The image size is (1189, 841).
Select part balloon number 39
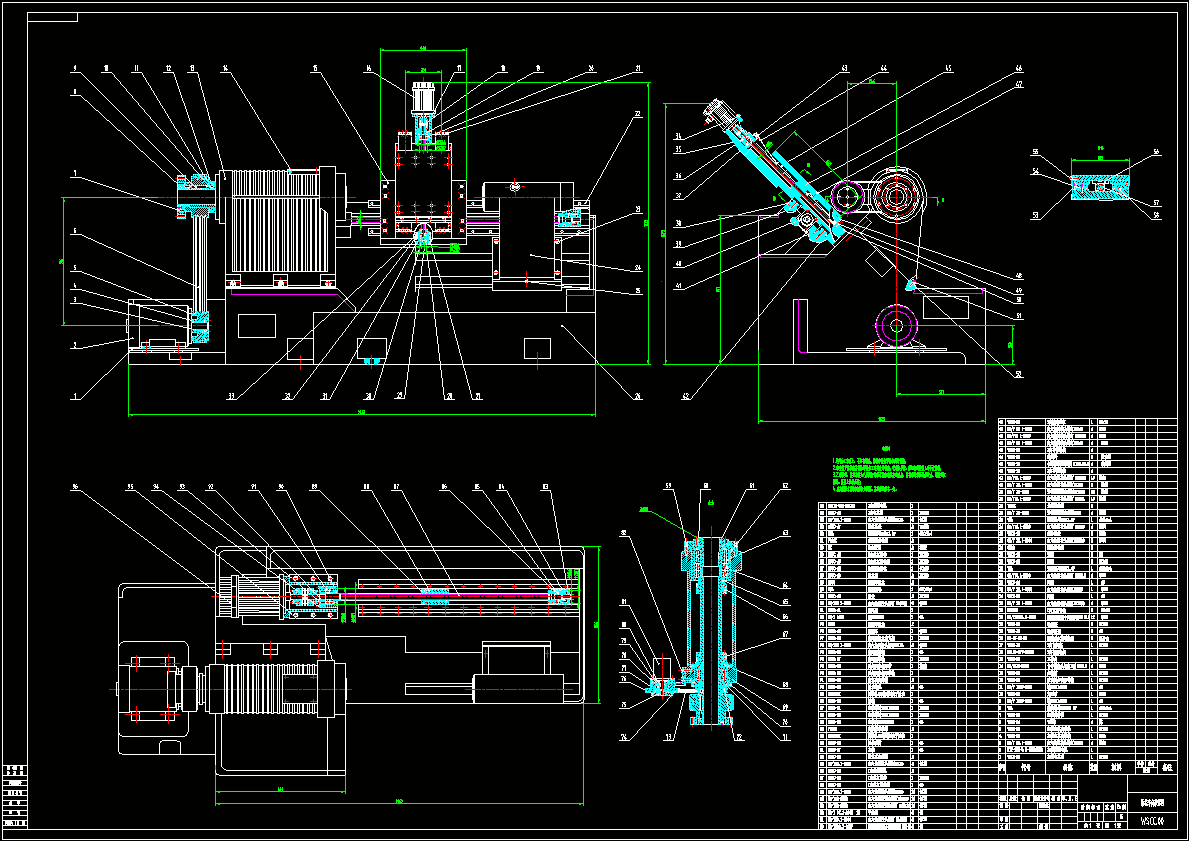tap(678, 244)
